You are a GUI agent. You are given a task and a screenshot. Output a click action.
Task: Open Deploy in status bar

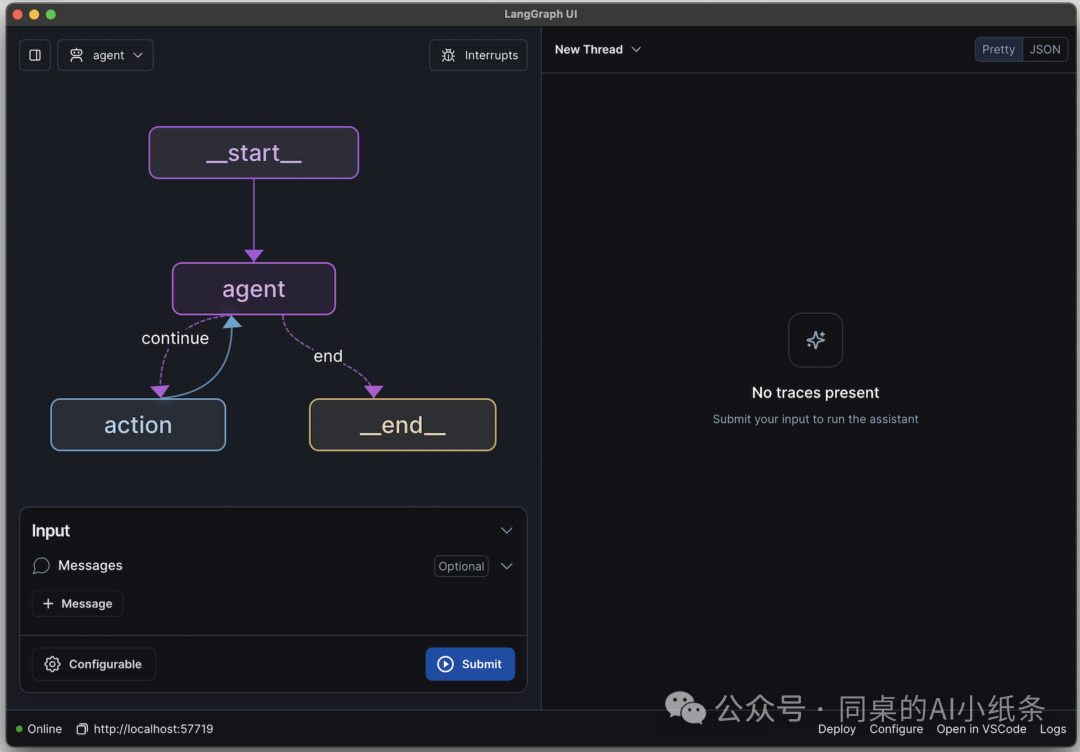tap(837, 729)
